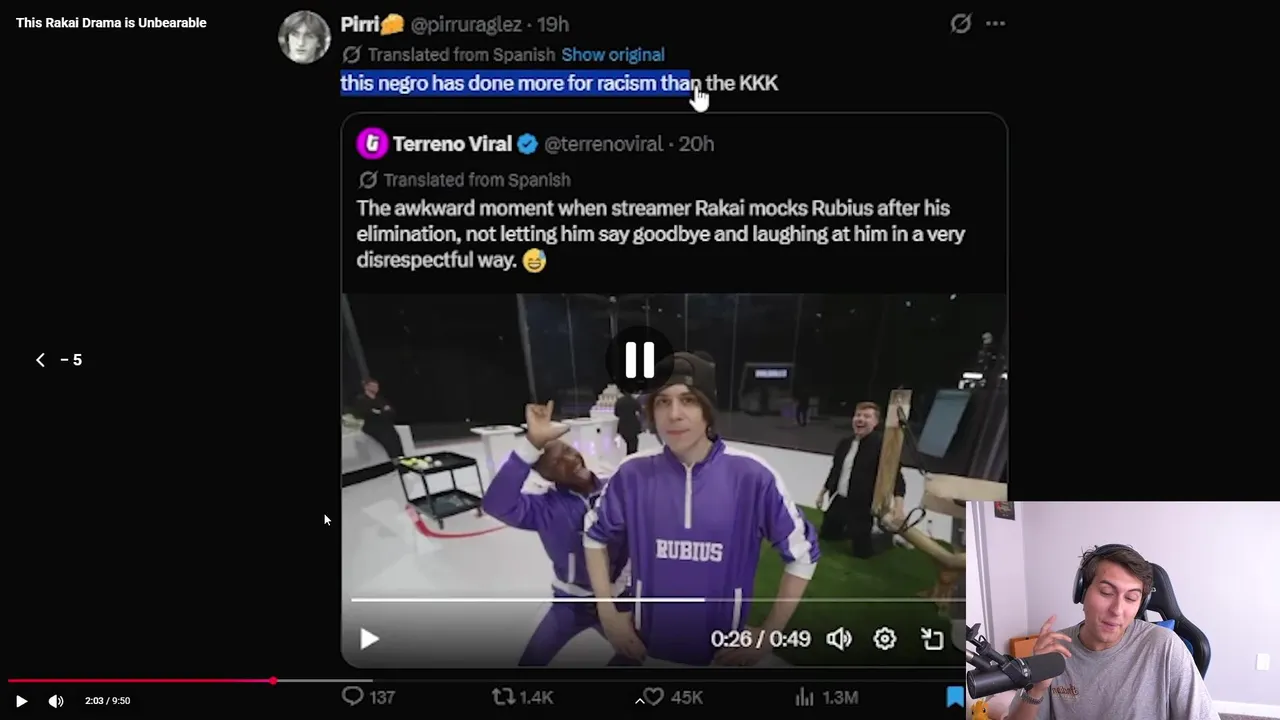Open the @terrenoviral quoted account handle
Screen dimensions: 1280x720
pyautogui.click(x=603, y=144)
